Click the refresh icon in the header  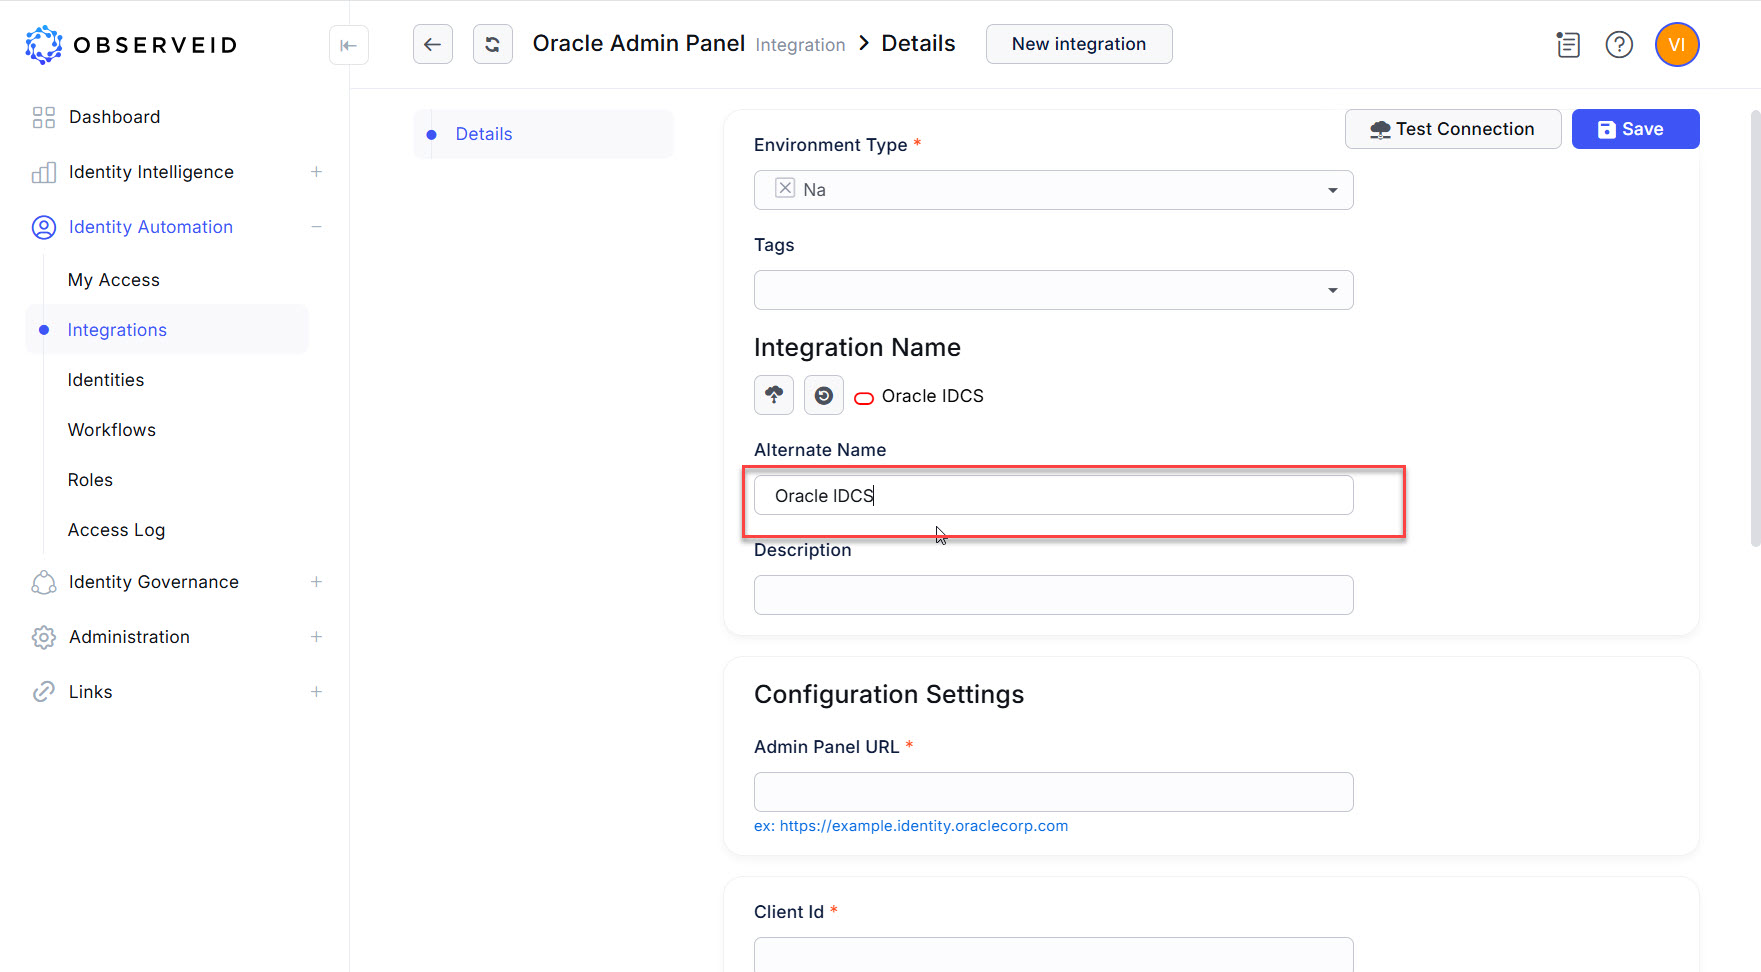point(492,44)
